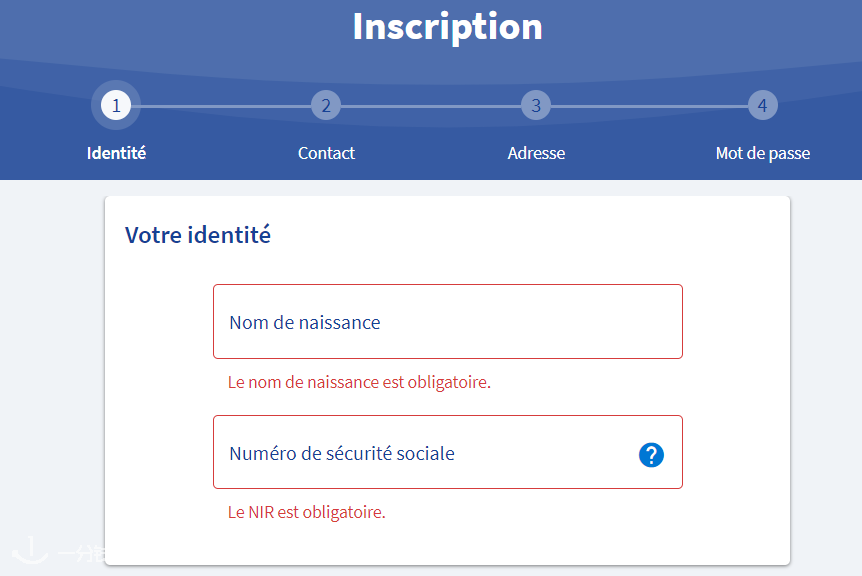Focus the Numéro de sécurité sociale field
Image resolution: width=862 pixels, height=576 pixels.
[x=447, y=452]
